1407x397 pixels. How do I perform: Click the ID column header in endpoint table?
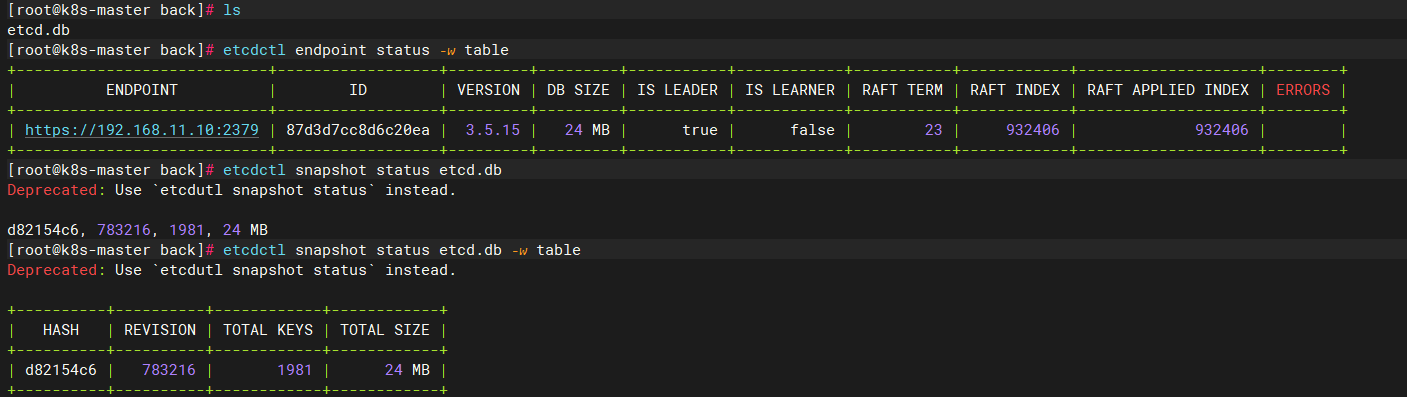(x=358, y=90)
